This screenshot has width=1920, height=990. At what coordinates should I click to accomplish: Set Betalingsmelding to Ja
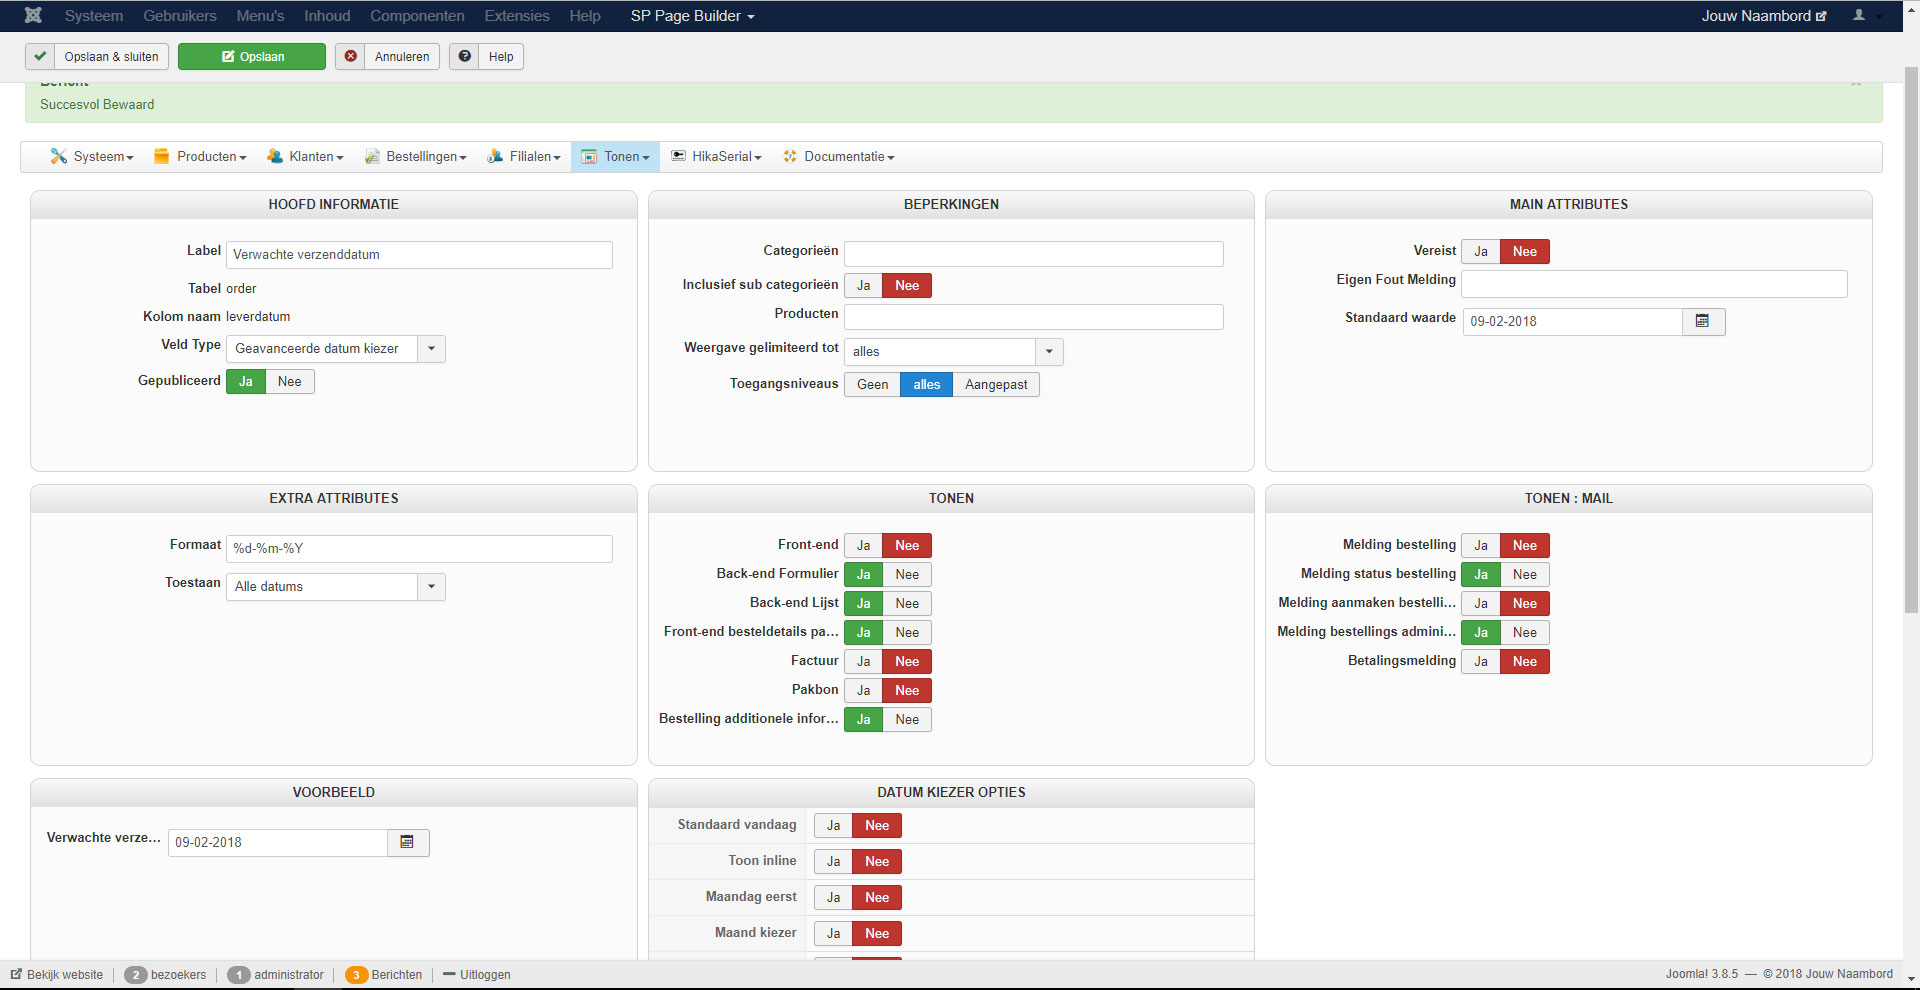click(1481, 661)
